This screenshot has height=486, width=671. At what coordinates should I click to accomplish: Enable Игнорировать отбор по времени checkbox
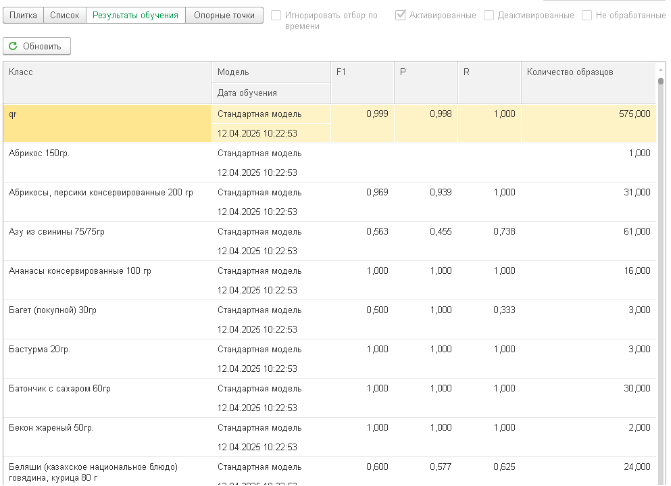tap(276, 16)
